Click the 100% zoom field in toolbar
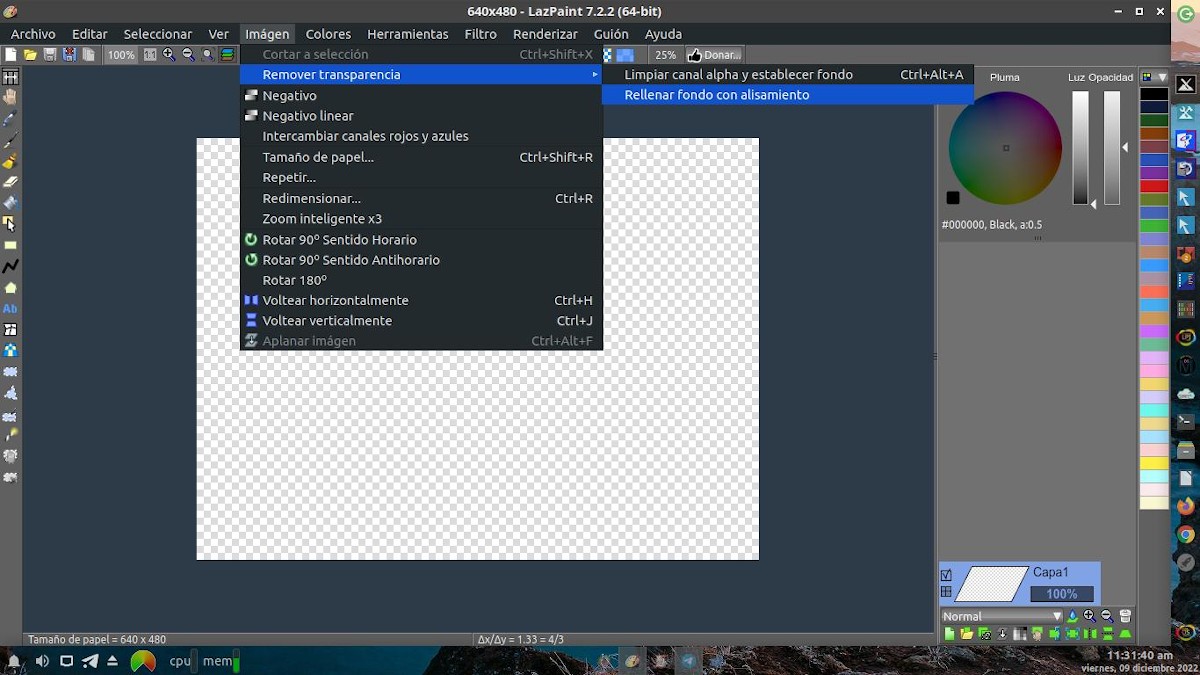1200x675 pixels. click(x=121, y=55)
